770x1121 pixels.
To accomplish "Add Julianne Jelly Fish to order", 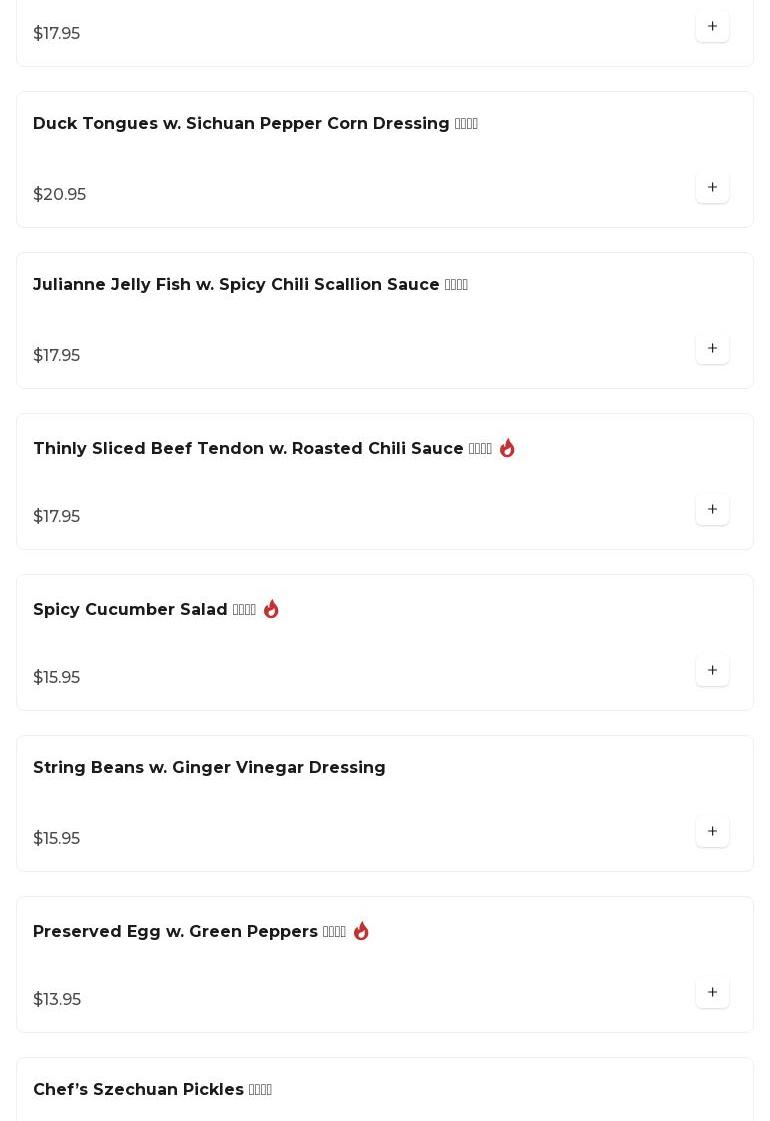I will click(712, 348).
